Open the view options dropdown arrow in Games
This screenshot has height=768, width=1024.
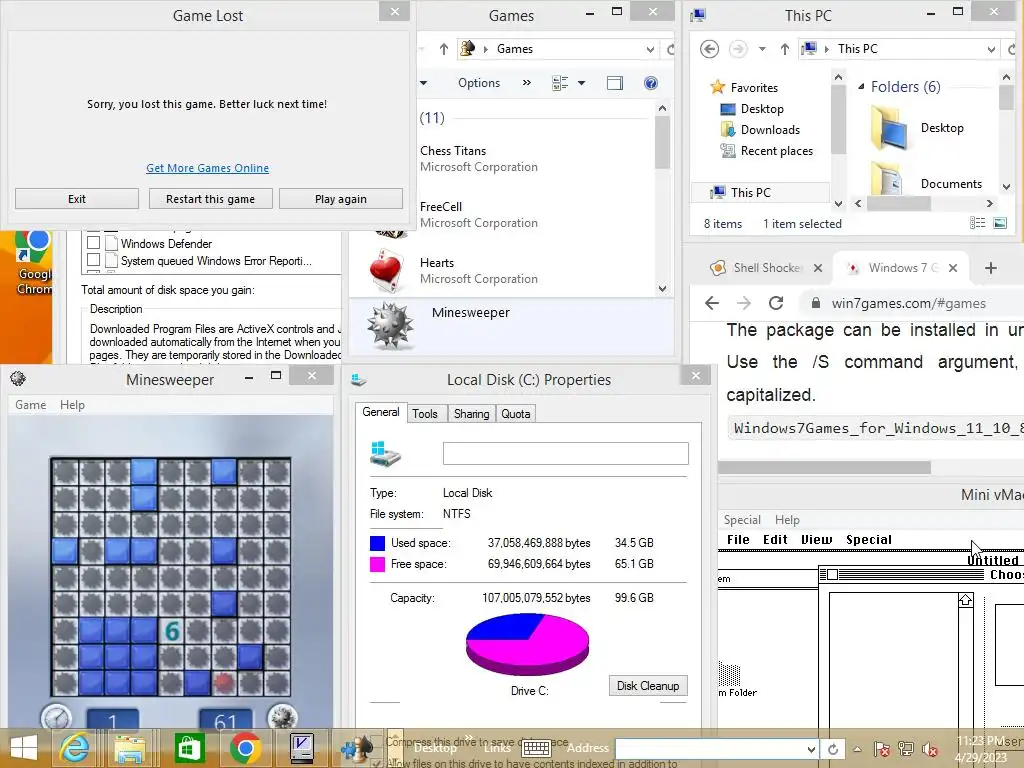tap(581, 83)
